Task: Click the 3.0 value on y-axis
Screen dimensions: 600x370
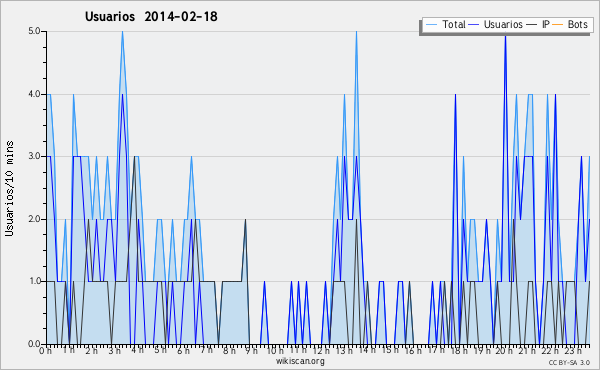Action: click(x=34, y=156)
